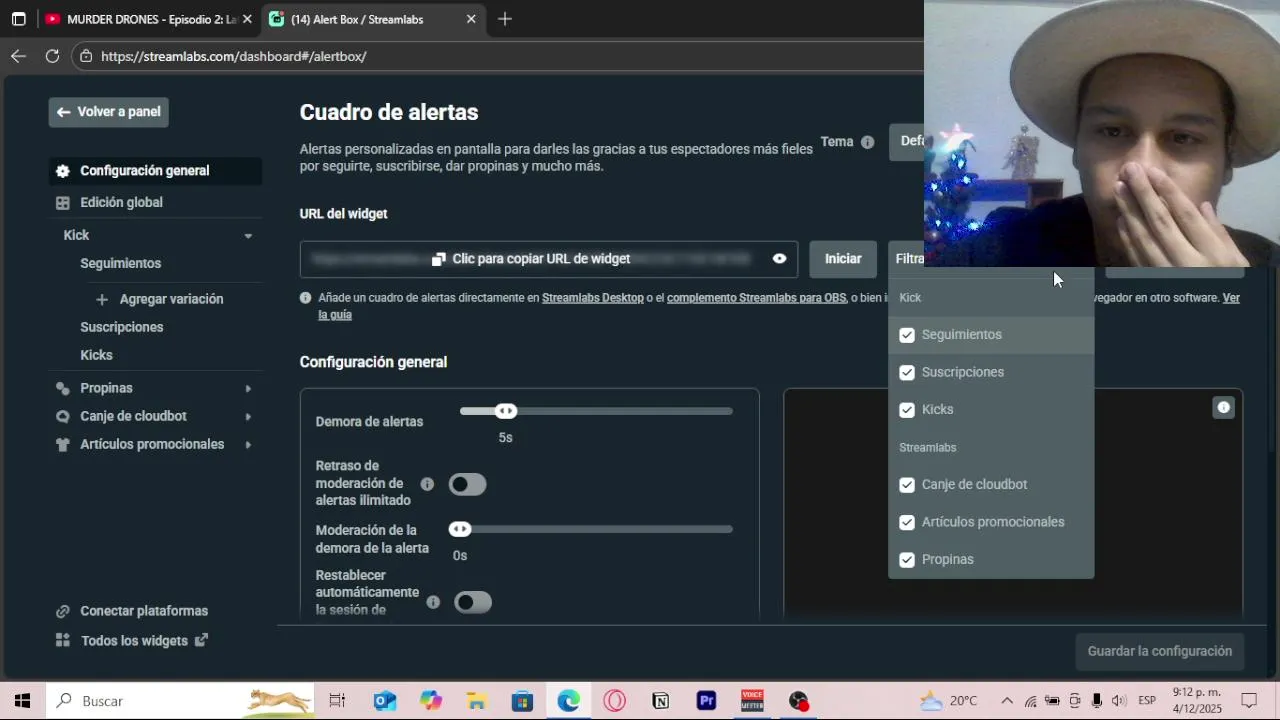
Task: Click Moderación de la demora slider handle
Action: pos(460,529)
